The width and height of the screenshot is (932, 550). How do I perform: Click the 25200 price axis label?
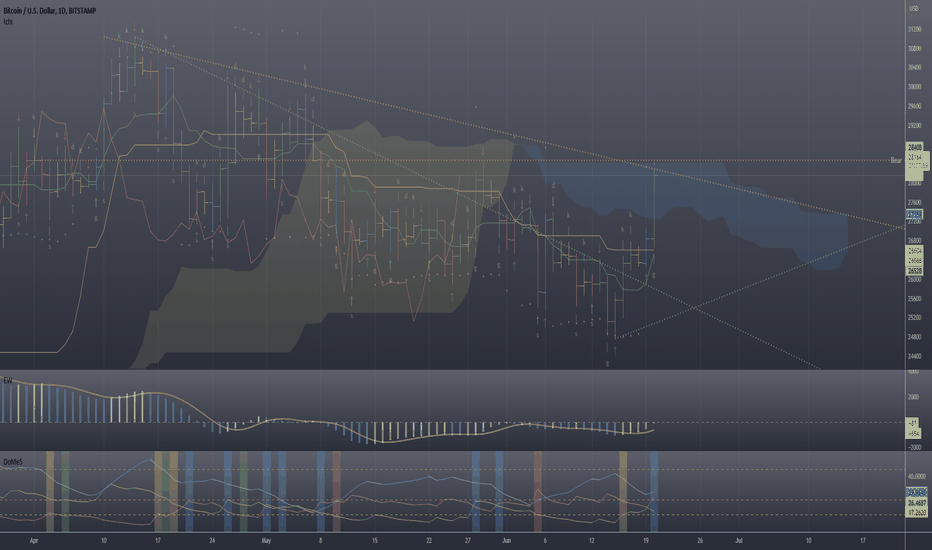click(x=915, y=318)
